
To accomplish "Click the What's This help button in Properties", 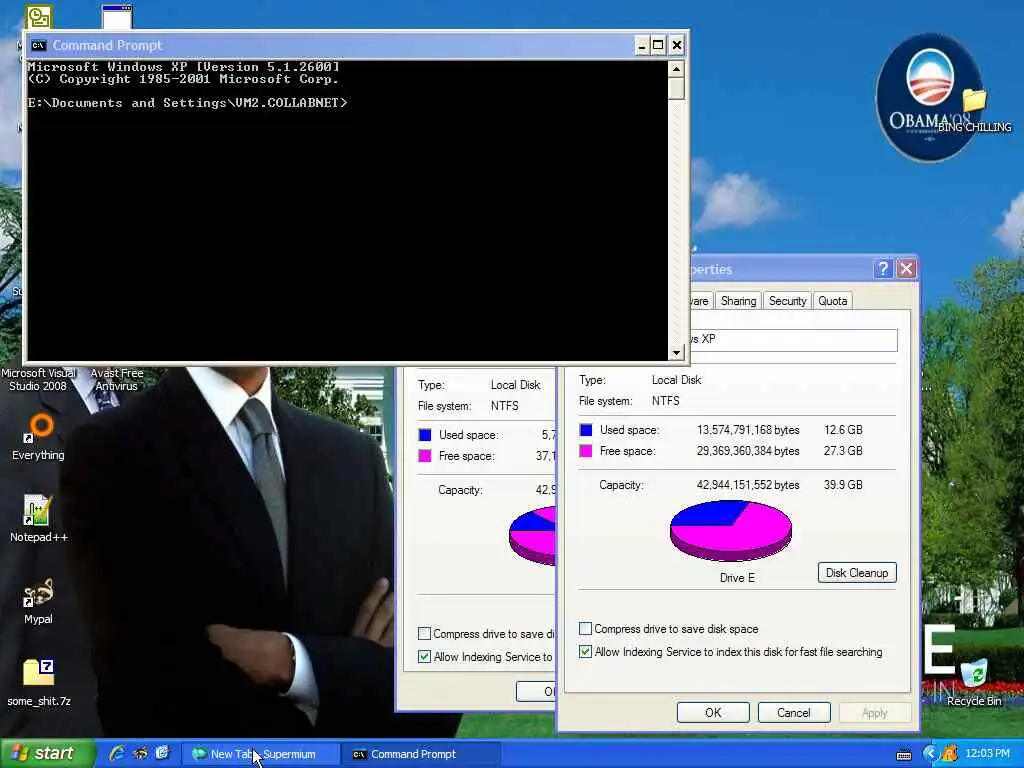I will (883, 268).
